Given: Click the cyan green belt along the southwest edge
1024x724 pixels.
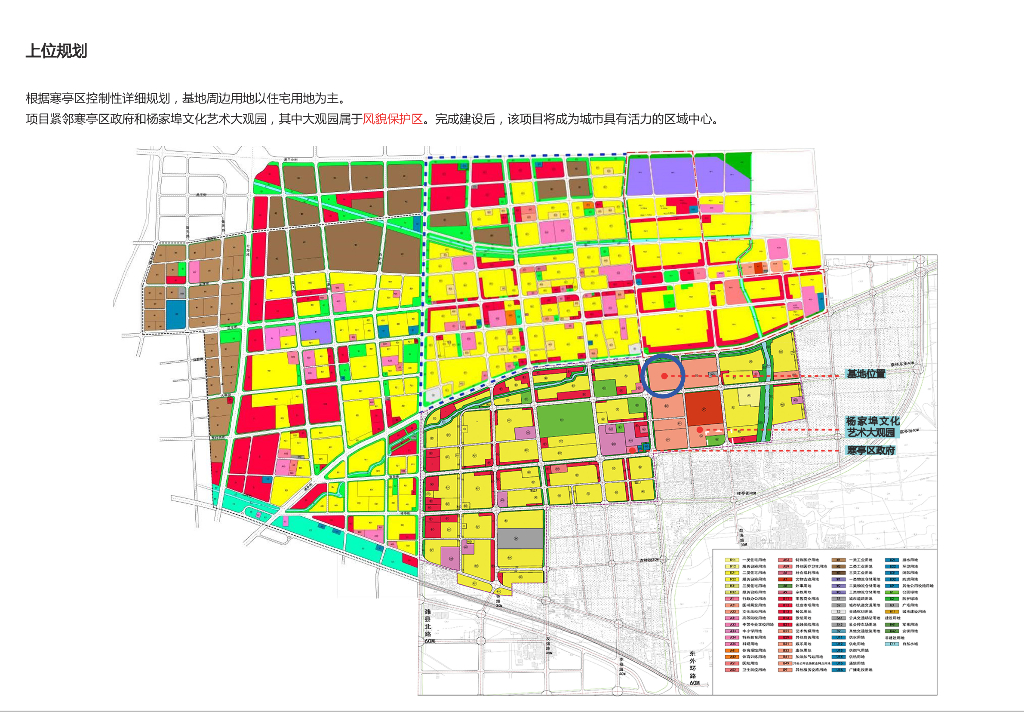Looking at the screenshot, I should pos(313,528).
